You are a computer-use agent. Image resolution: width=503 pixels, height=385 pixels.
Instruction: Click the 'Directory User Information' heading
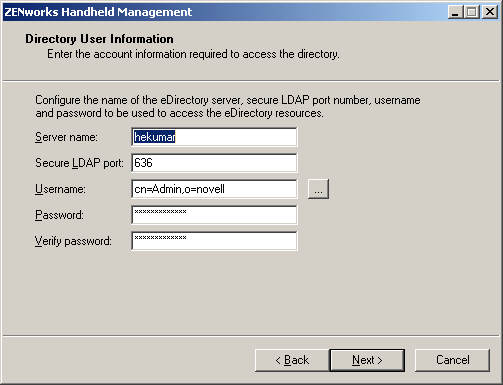tap(99, 39)
